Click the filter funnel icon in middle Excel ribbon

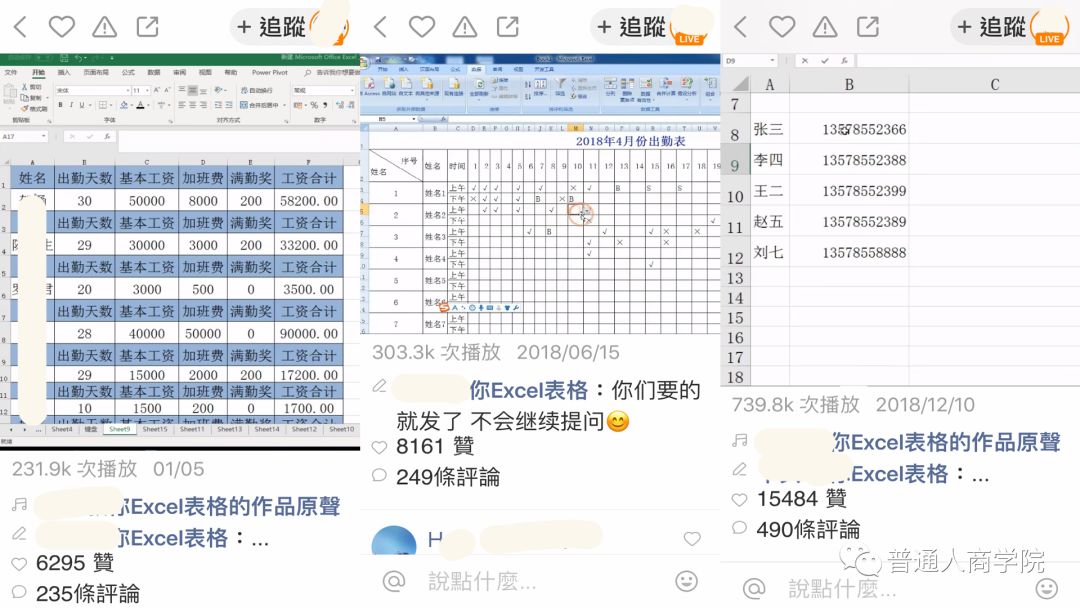(x=559, y=83)
